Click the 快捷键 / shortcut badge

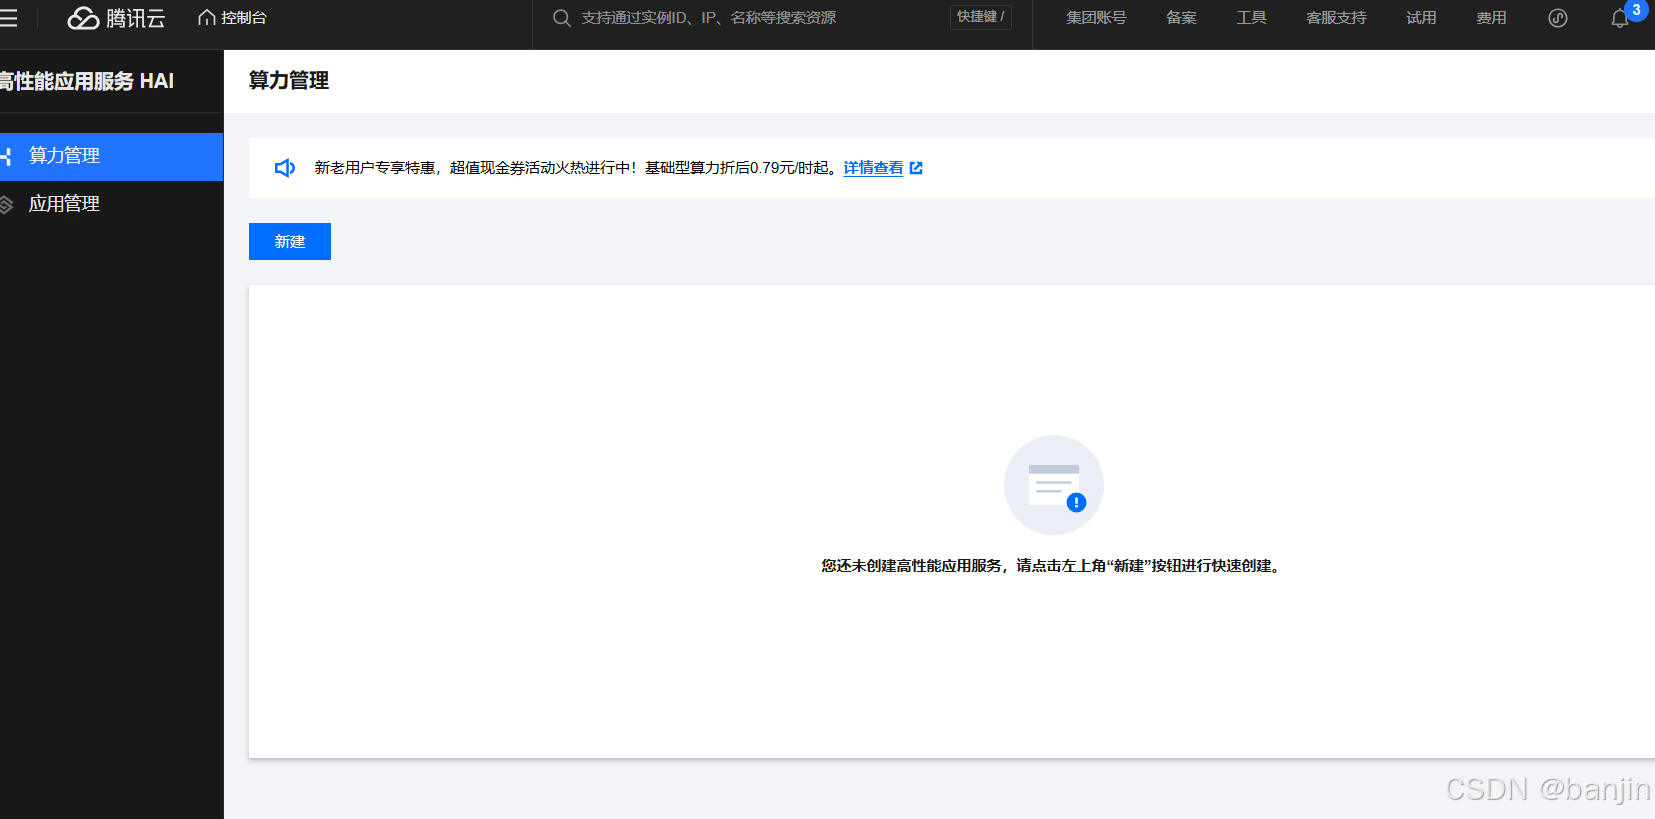pyautogui.click(x=980, y=17)
